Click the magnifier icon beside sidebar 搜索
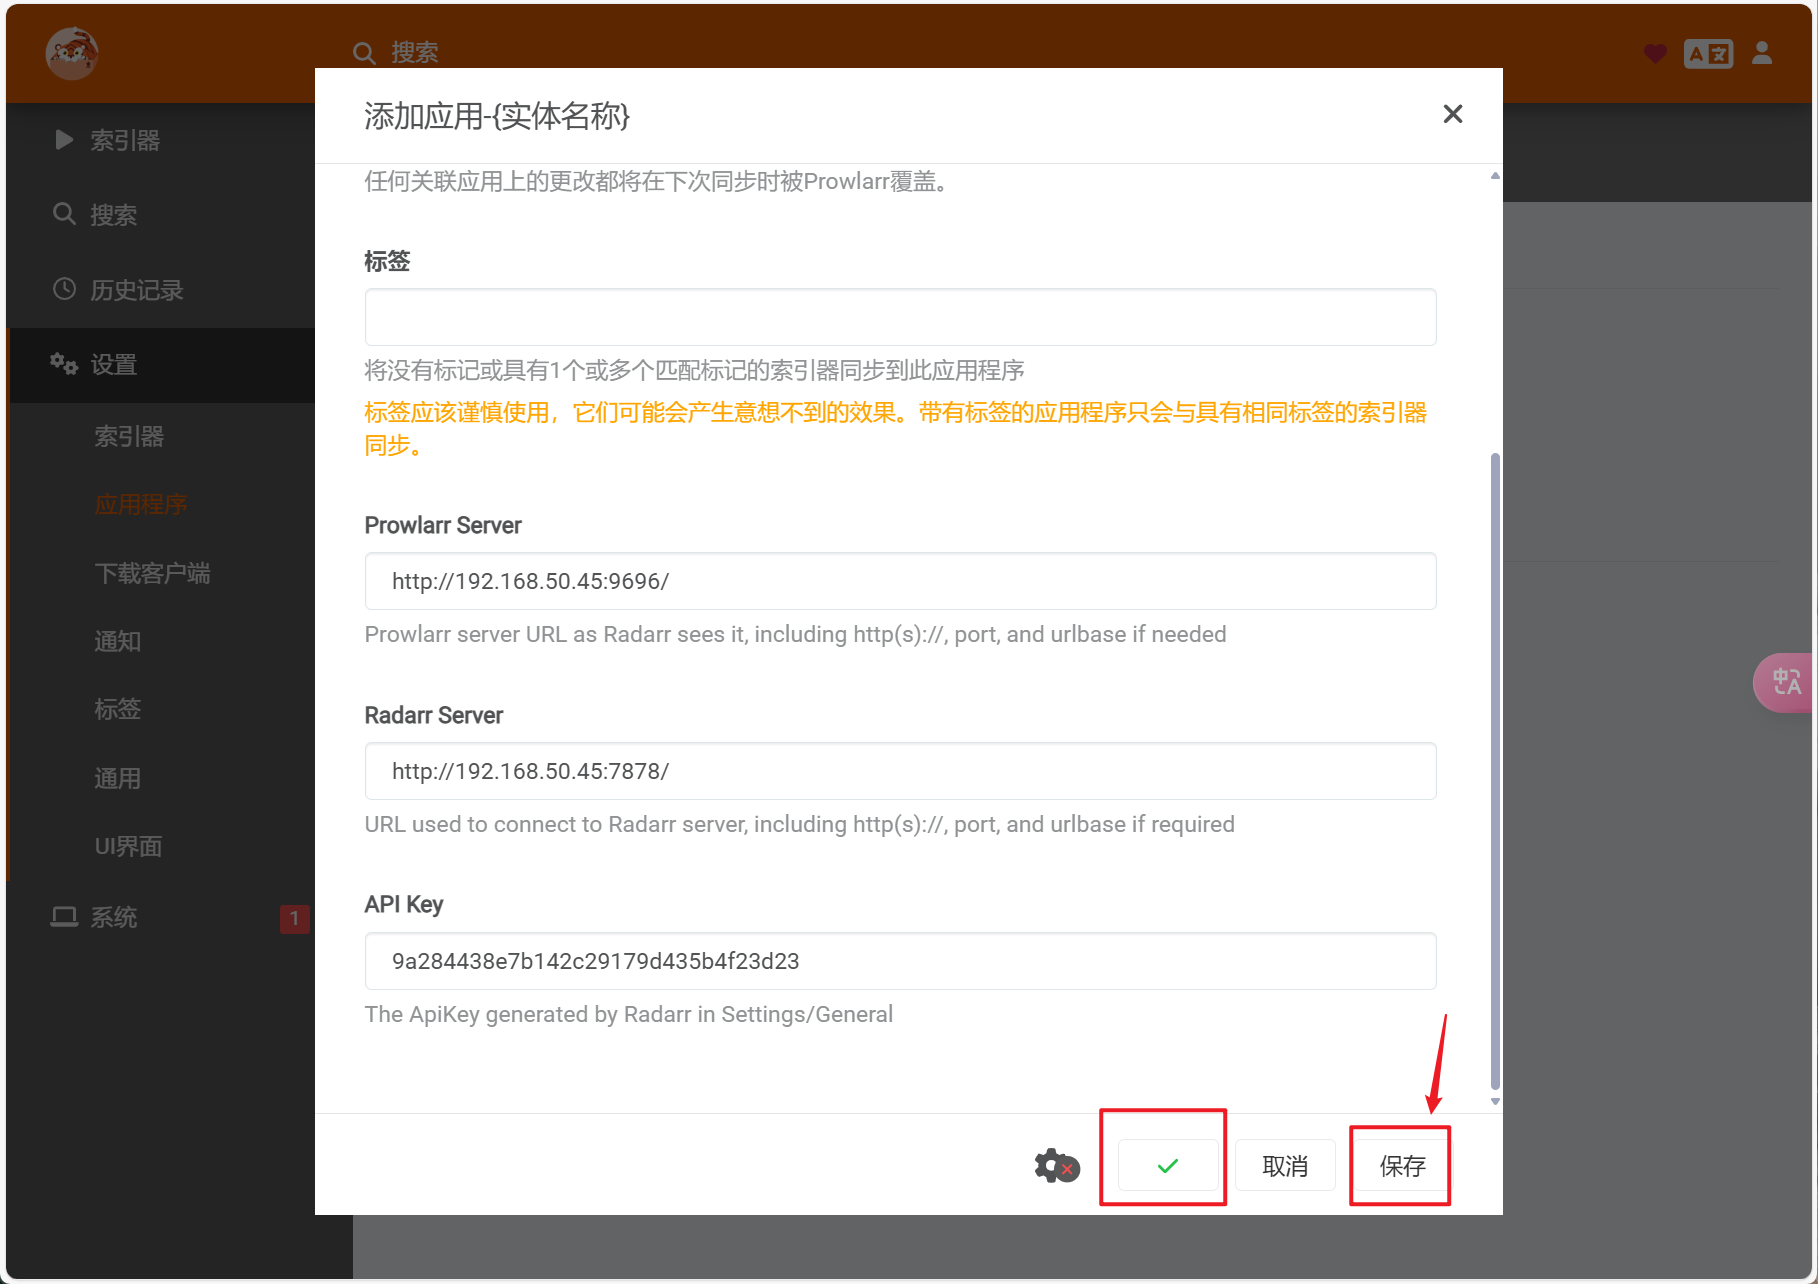This screenshot has width=1818, height=1284. (64, 214)
